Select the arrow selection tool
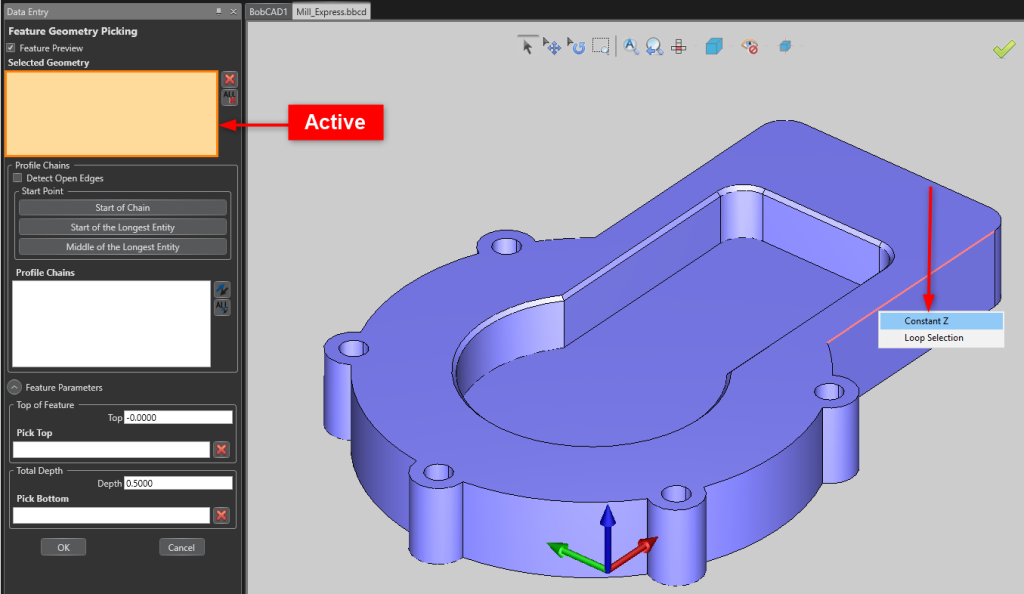The height and width of the screenshot is (594, 1024). (x=528, y=46)
